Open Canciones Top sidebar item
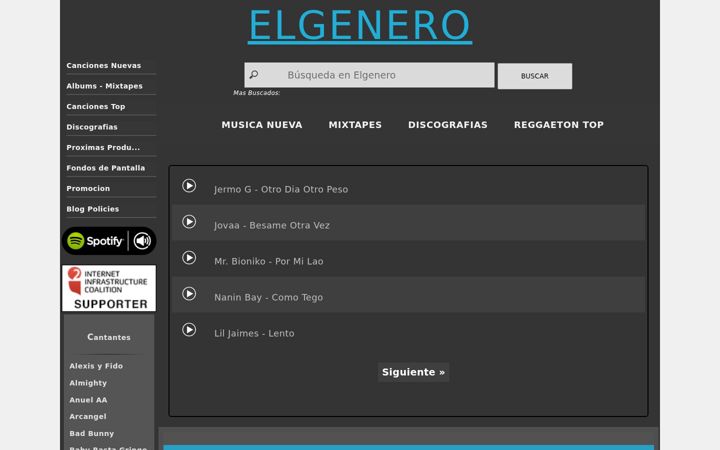720x450 pixels. (x=96, y=107)
